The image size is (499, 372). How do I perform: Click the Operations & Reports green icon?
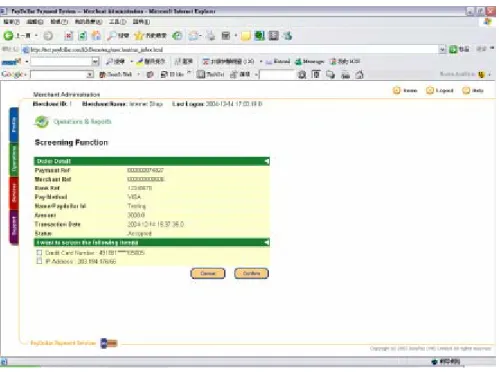click(x=42, y=122)
